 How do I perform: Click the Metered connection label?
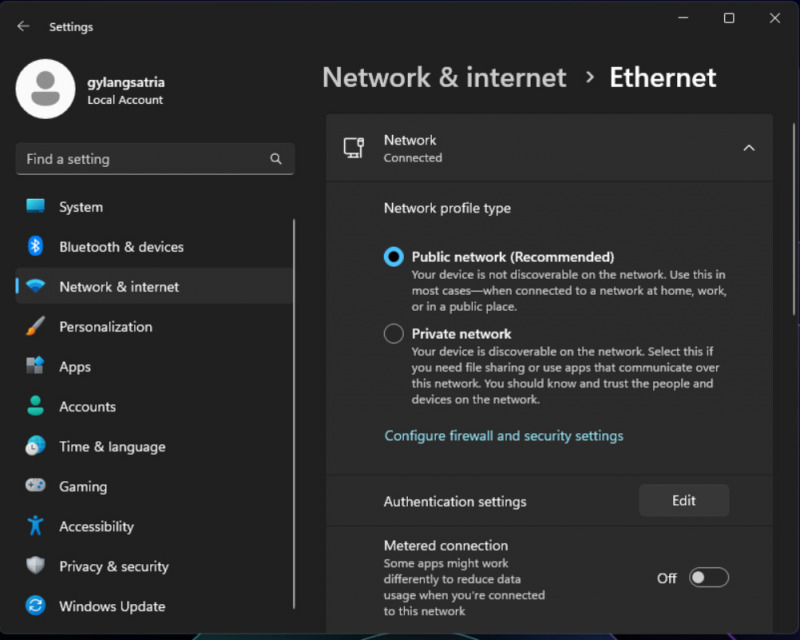tap(445, 545)
